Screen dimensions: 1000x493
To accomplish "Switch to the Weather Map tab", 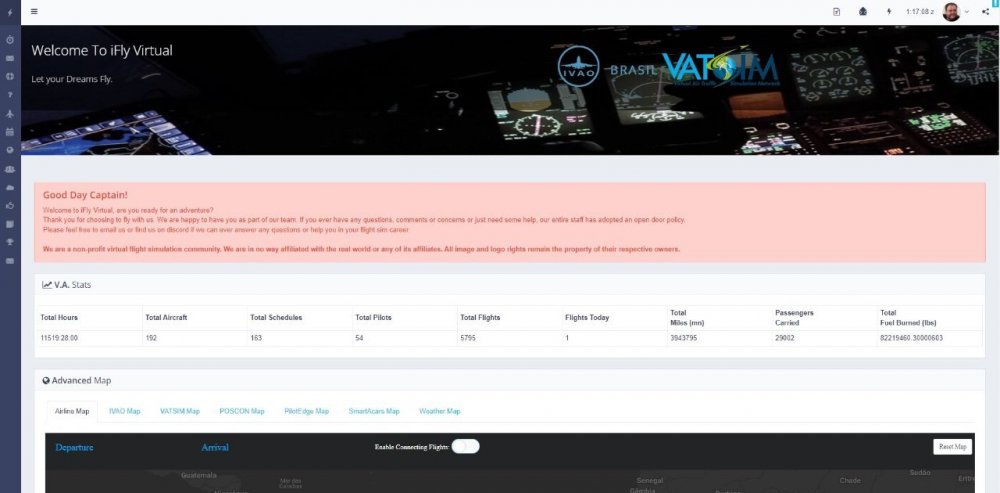I will click(439, 411).
